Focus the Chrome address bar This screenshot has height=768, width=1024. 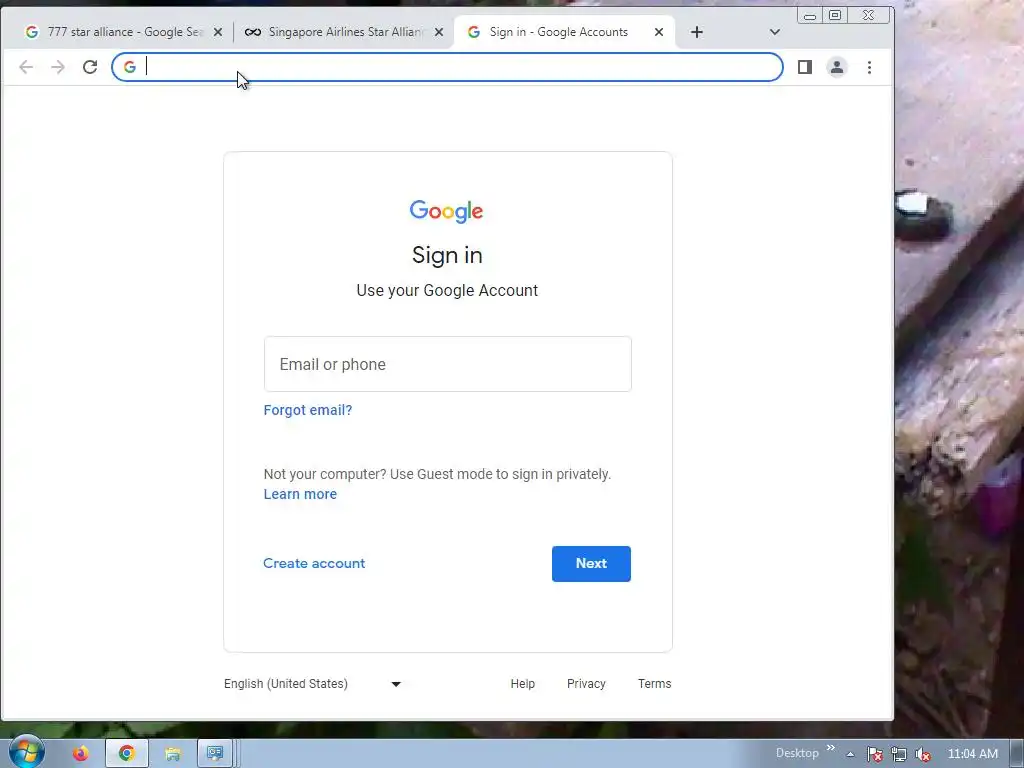tap(447, 67)
